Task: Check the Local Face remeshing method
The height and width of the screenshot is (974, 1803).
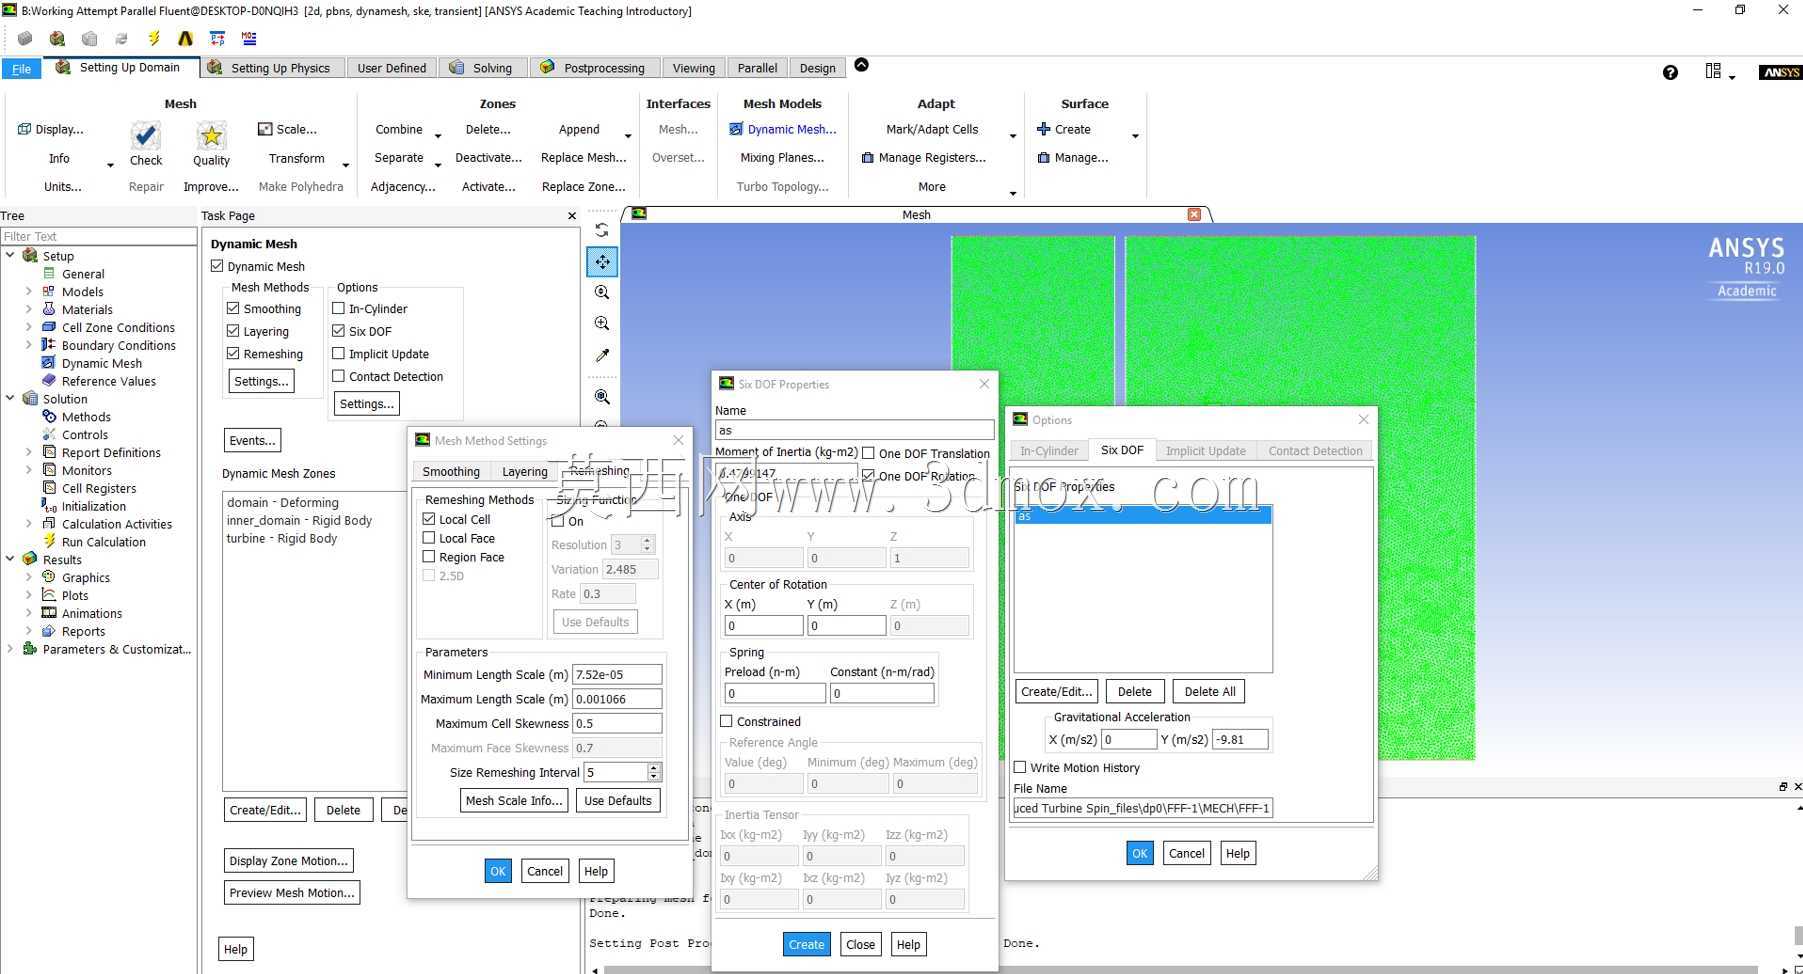Action: pyautogui.click(x=429, y=538)
